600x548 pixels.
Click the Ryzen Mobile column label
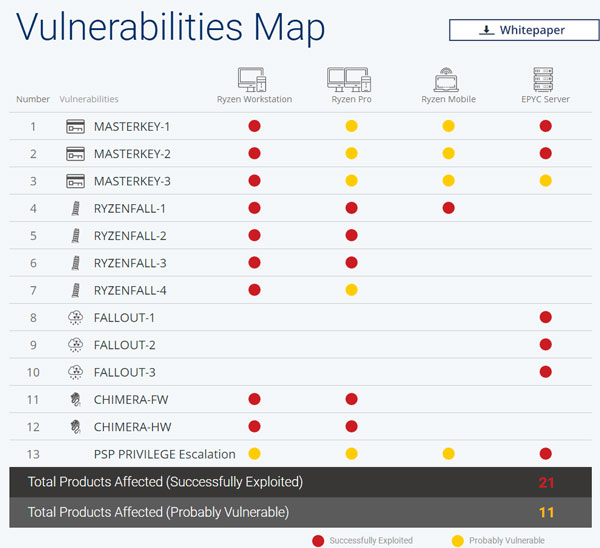[x=448, y=99]
